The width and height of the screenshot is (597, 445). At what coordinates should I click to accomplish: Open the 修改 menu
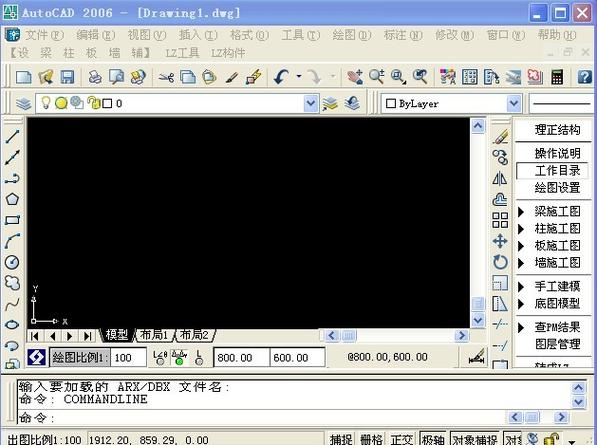[x=454, y=35]
